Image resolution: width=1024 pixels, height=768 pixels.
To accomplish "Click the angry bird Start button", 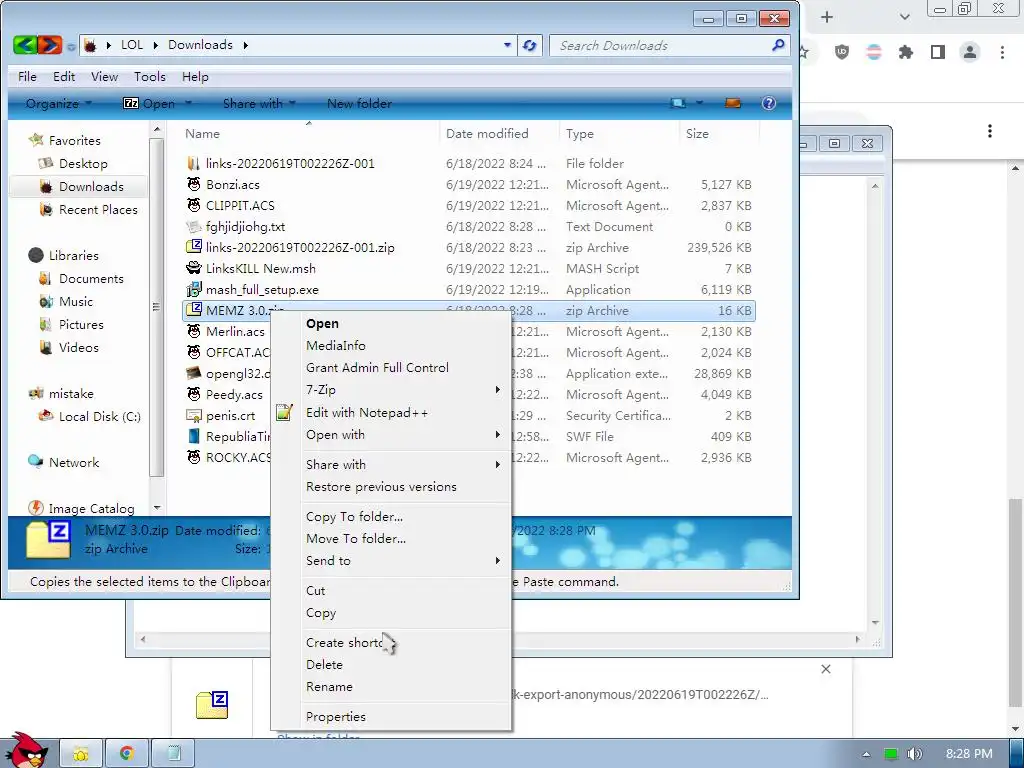I will pyautogui.click(x=25, y=751).
